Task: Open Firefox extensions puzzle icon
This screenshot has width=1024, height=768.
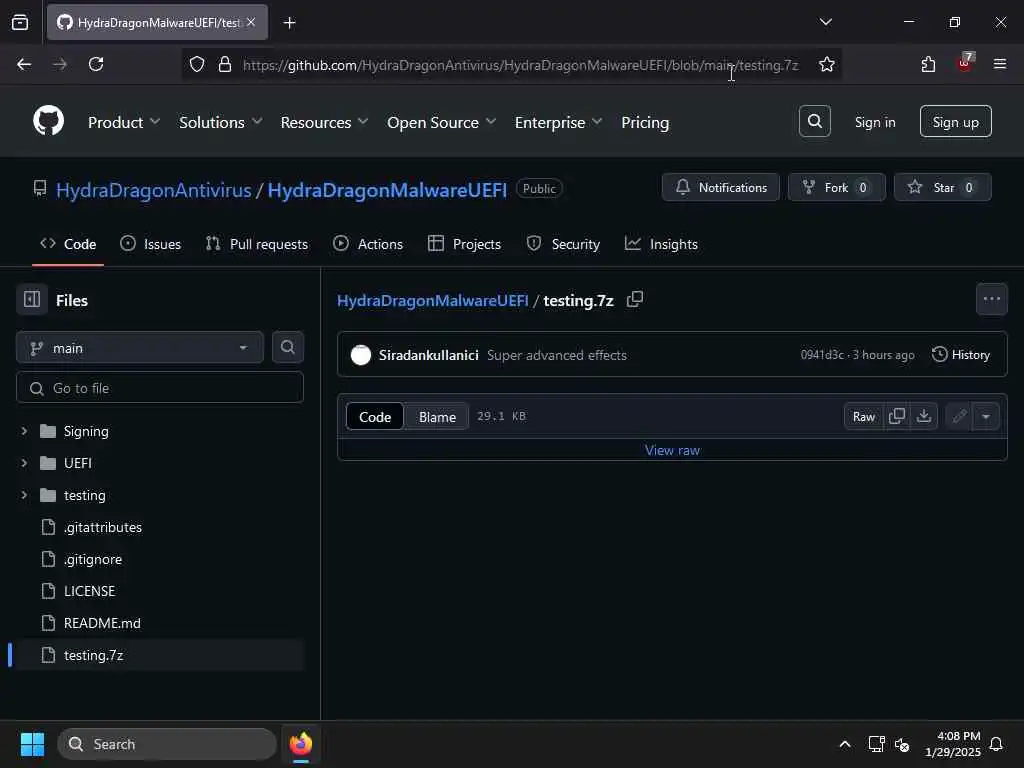Action: pos(928,64)
